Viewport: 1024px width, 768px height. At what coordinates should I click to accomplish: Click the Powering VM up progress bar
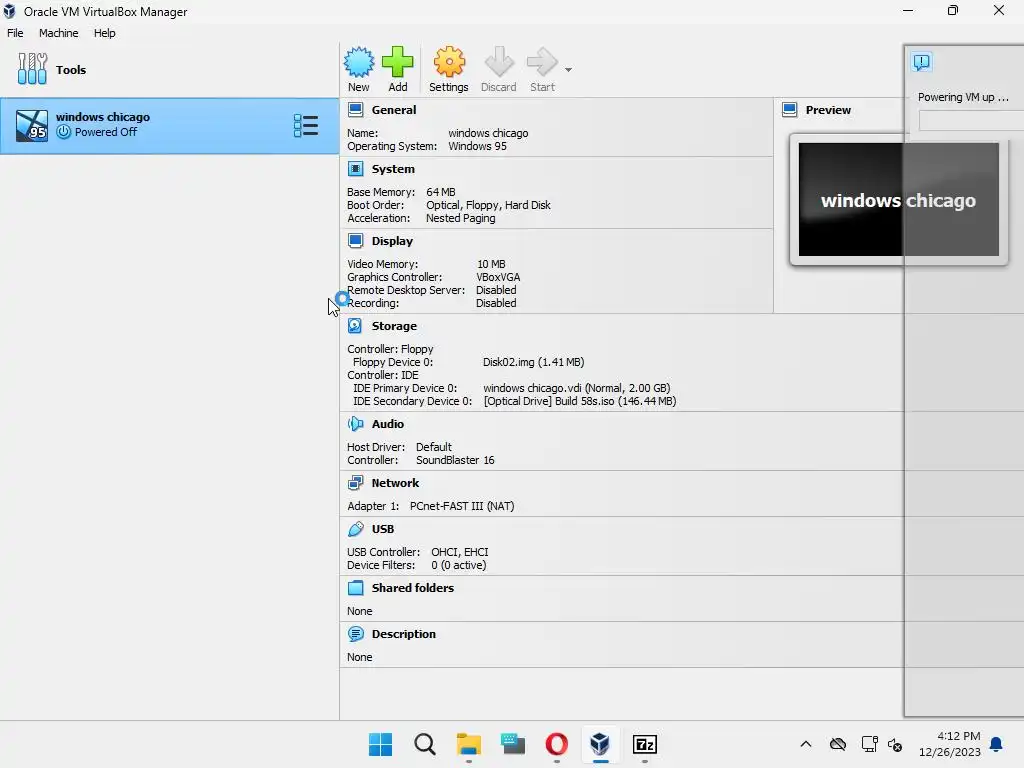click(x=971, y=120)
